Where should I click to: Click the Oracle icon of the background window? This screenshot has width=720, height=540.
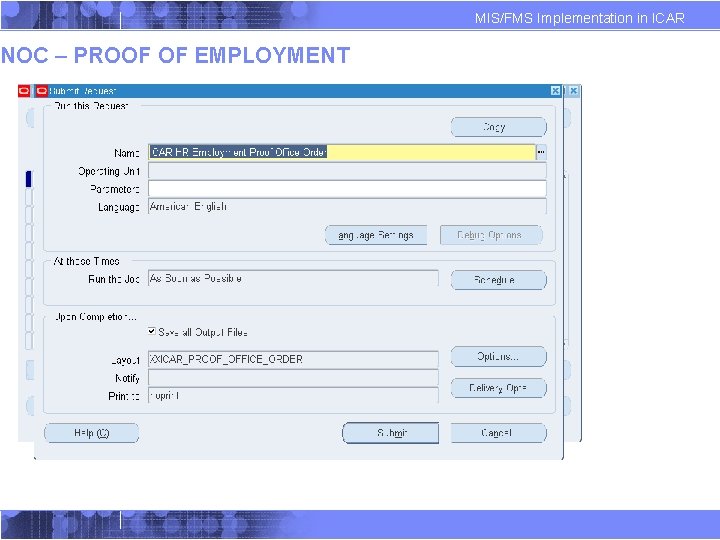(24, 91)
